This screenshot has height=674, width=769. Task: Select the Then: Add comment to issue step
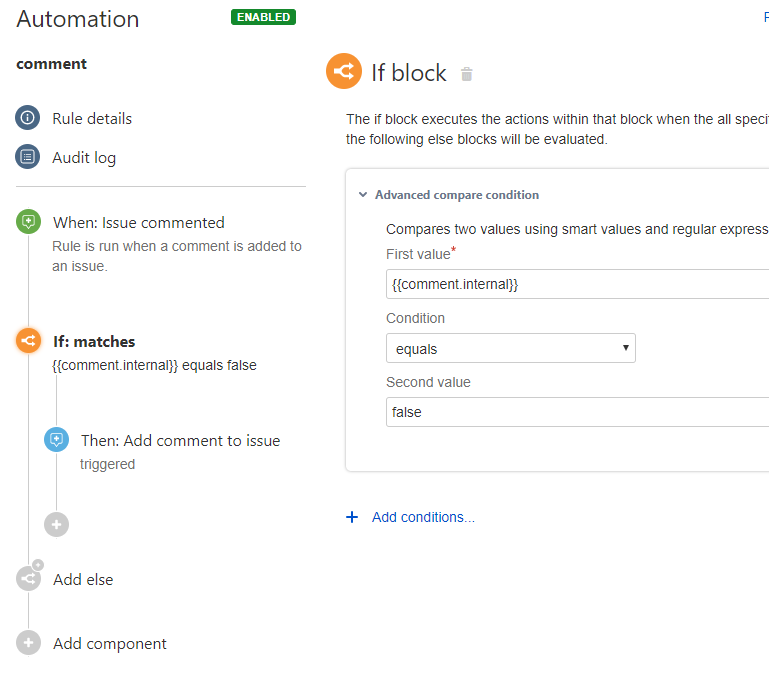[x=180, y=440]
